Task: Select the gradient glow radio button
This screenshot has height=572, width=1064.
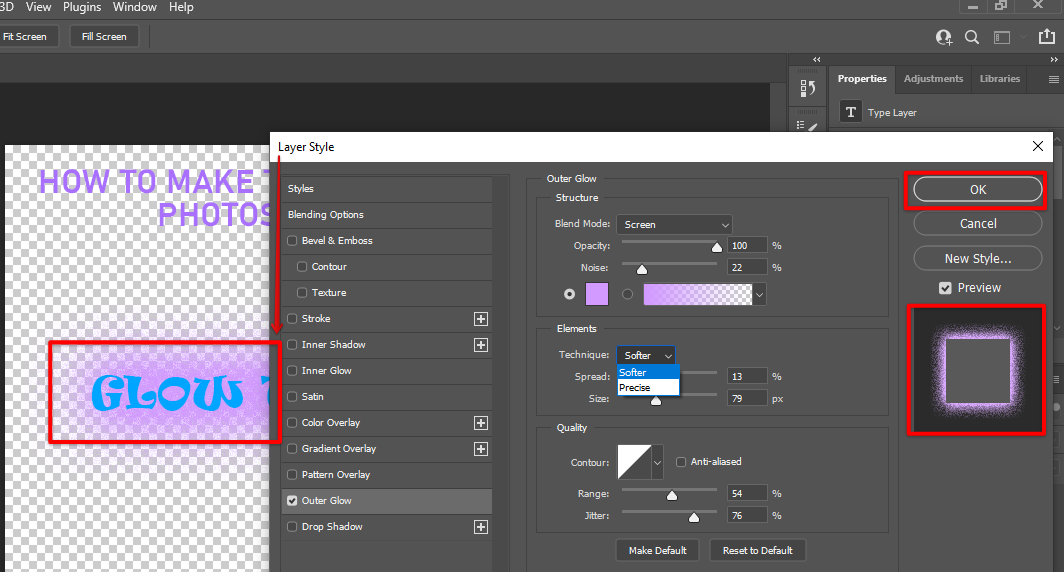Action: point(628,294)
